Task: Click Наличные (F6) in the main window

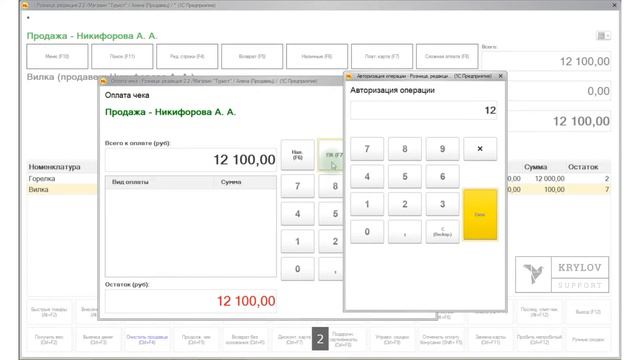Action: coord(317,56)
